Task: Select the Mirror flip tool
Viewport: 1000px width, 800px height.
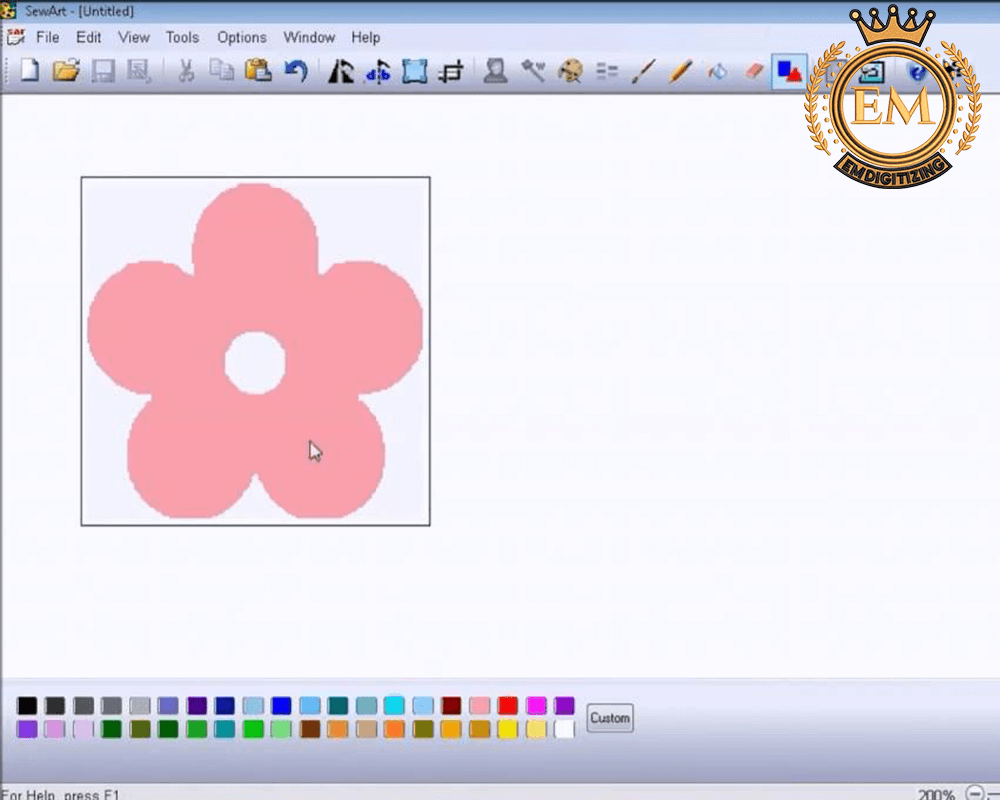Action: click(341, 72)
